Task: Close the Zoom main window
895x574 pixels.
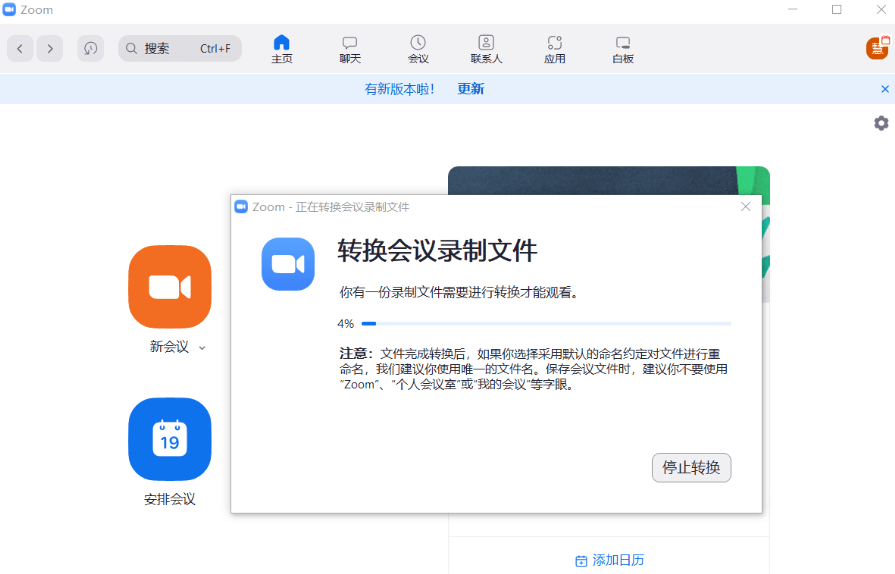Action: pos(881,10)
